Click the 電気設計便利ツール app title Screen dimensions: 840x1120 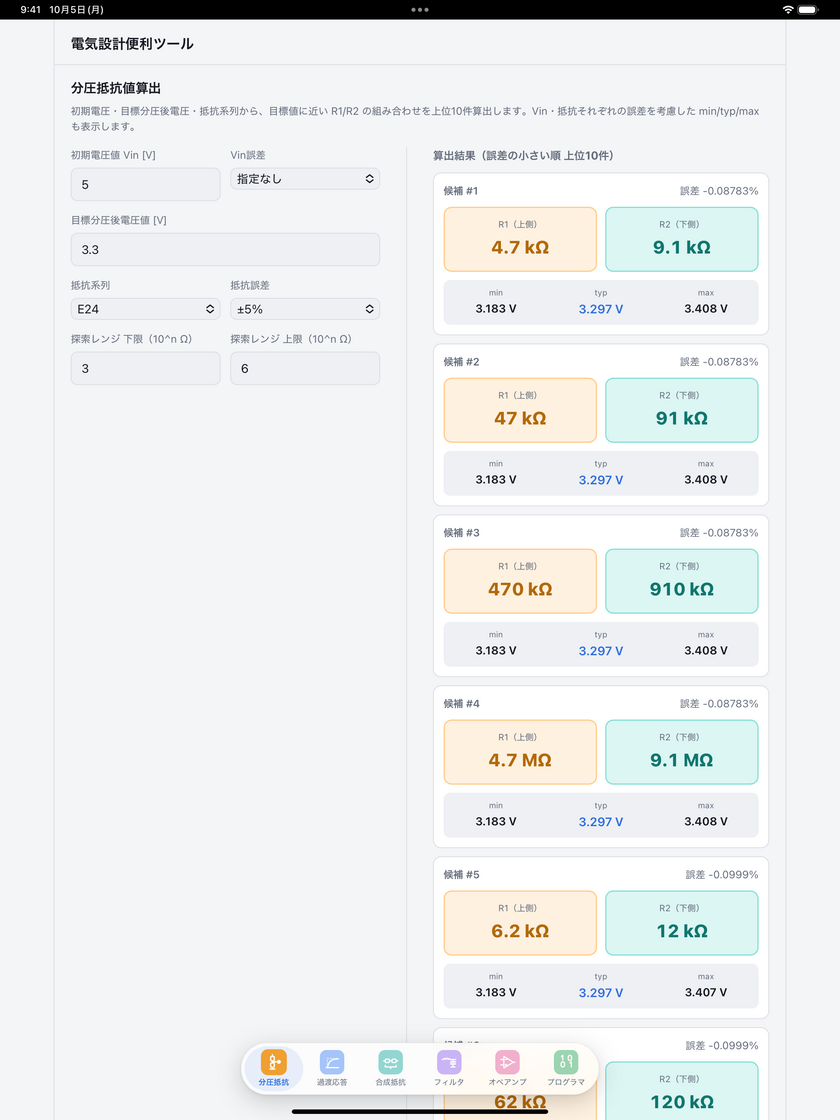(132, 44)
